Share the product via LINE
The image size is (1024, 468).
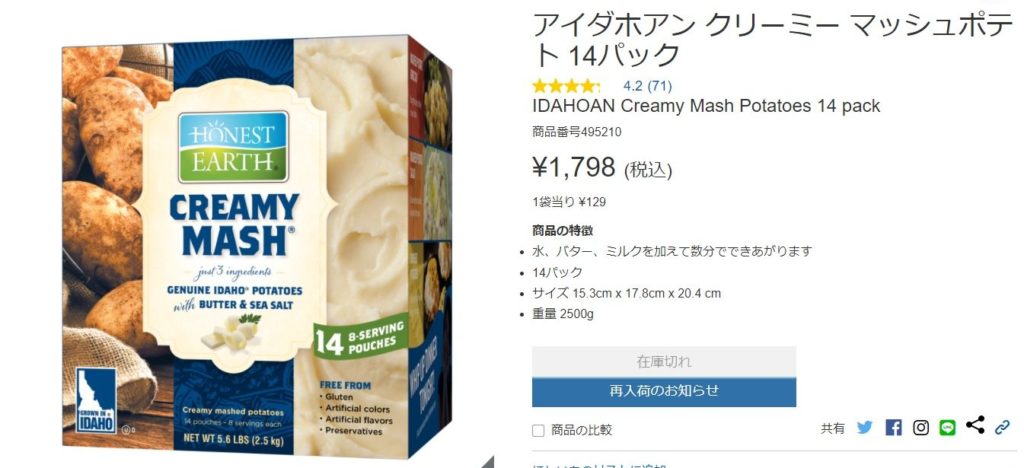tap(948, 428)
